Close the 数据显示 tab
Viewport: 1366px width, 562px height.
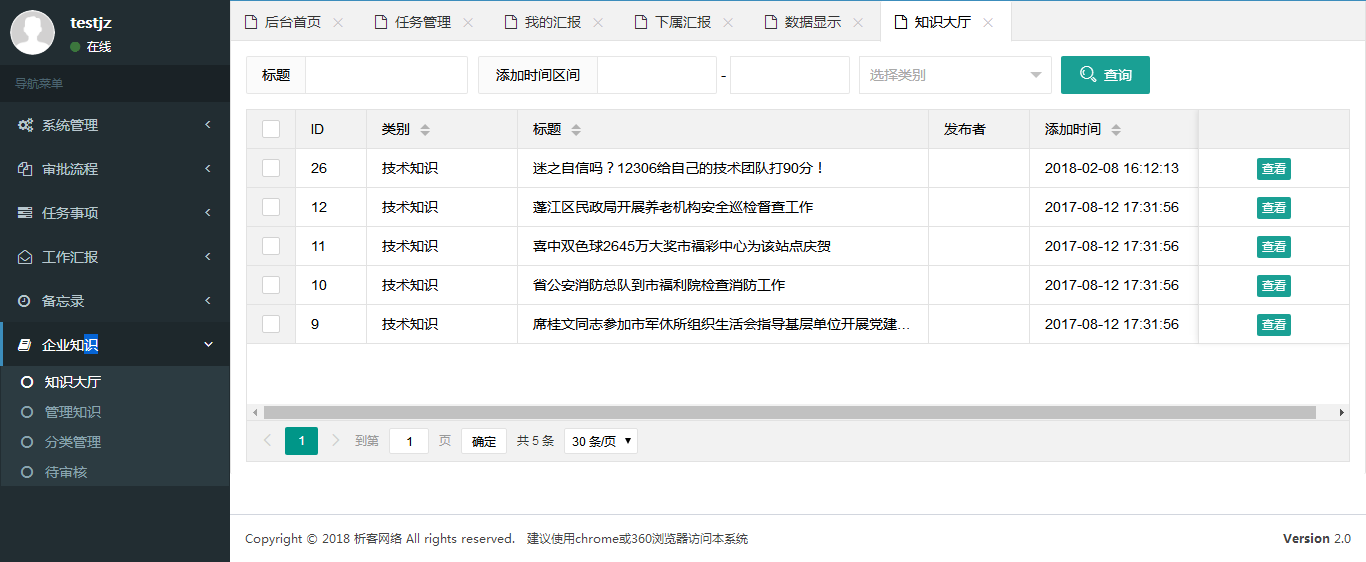858,22
